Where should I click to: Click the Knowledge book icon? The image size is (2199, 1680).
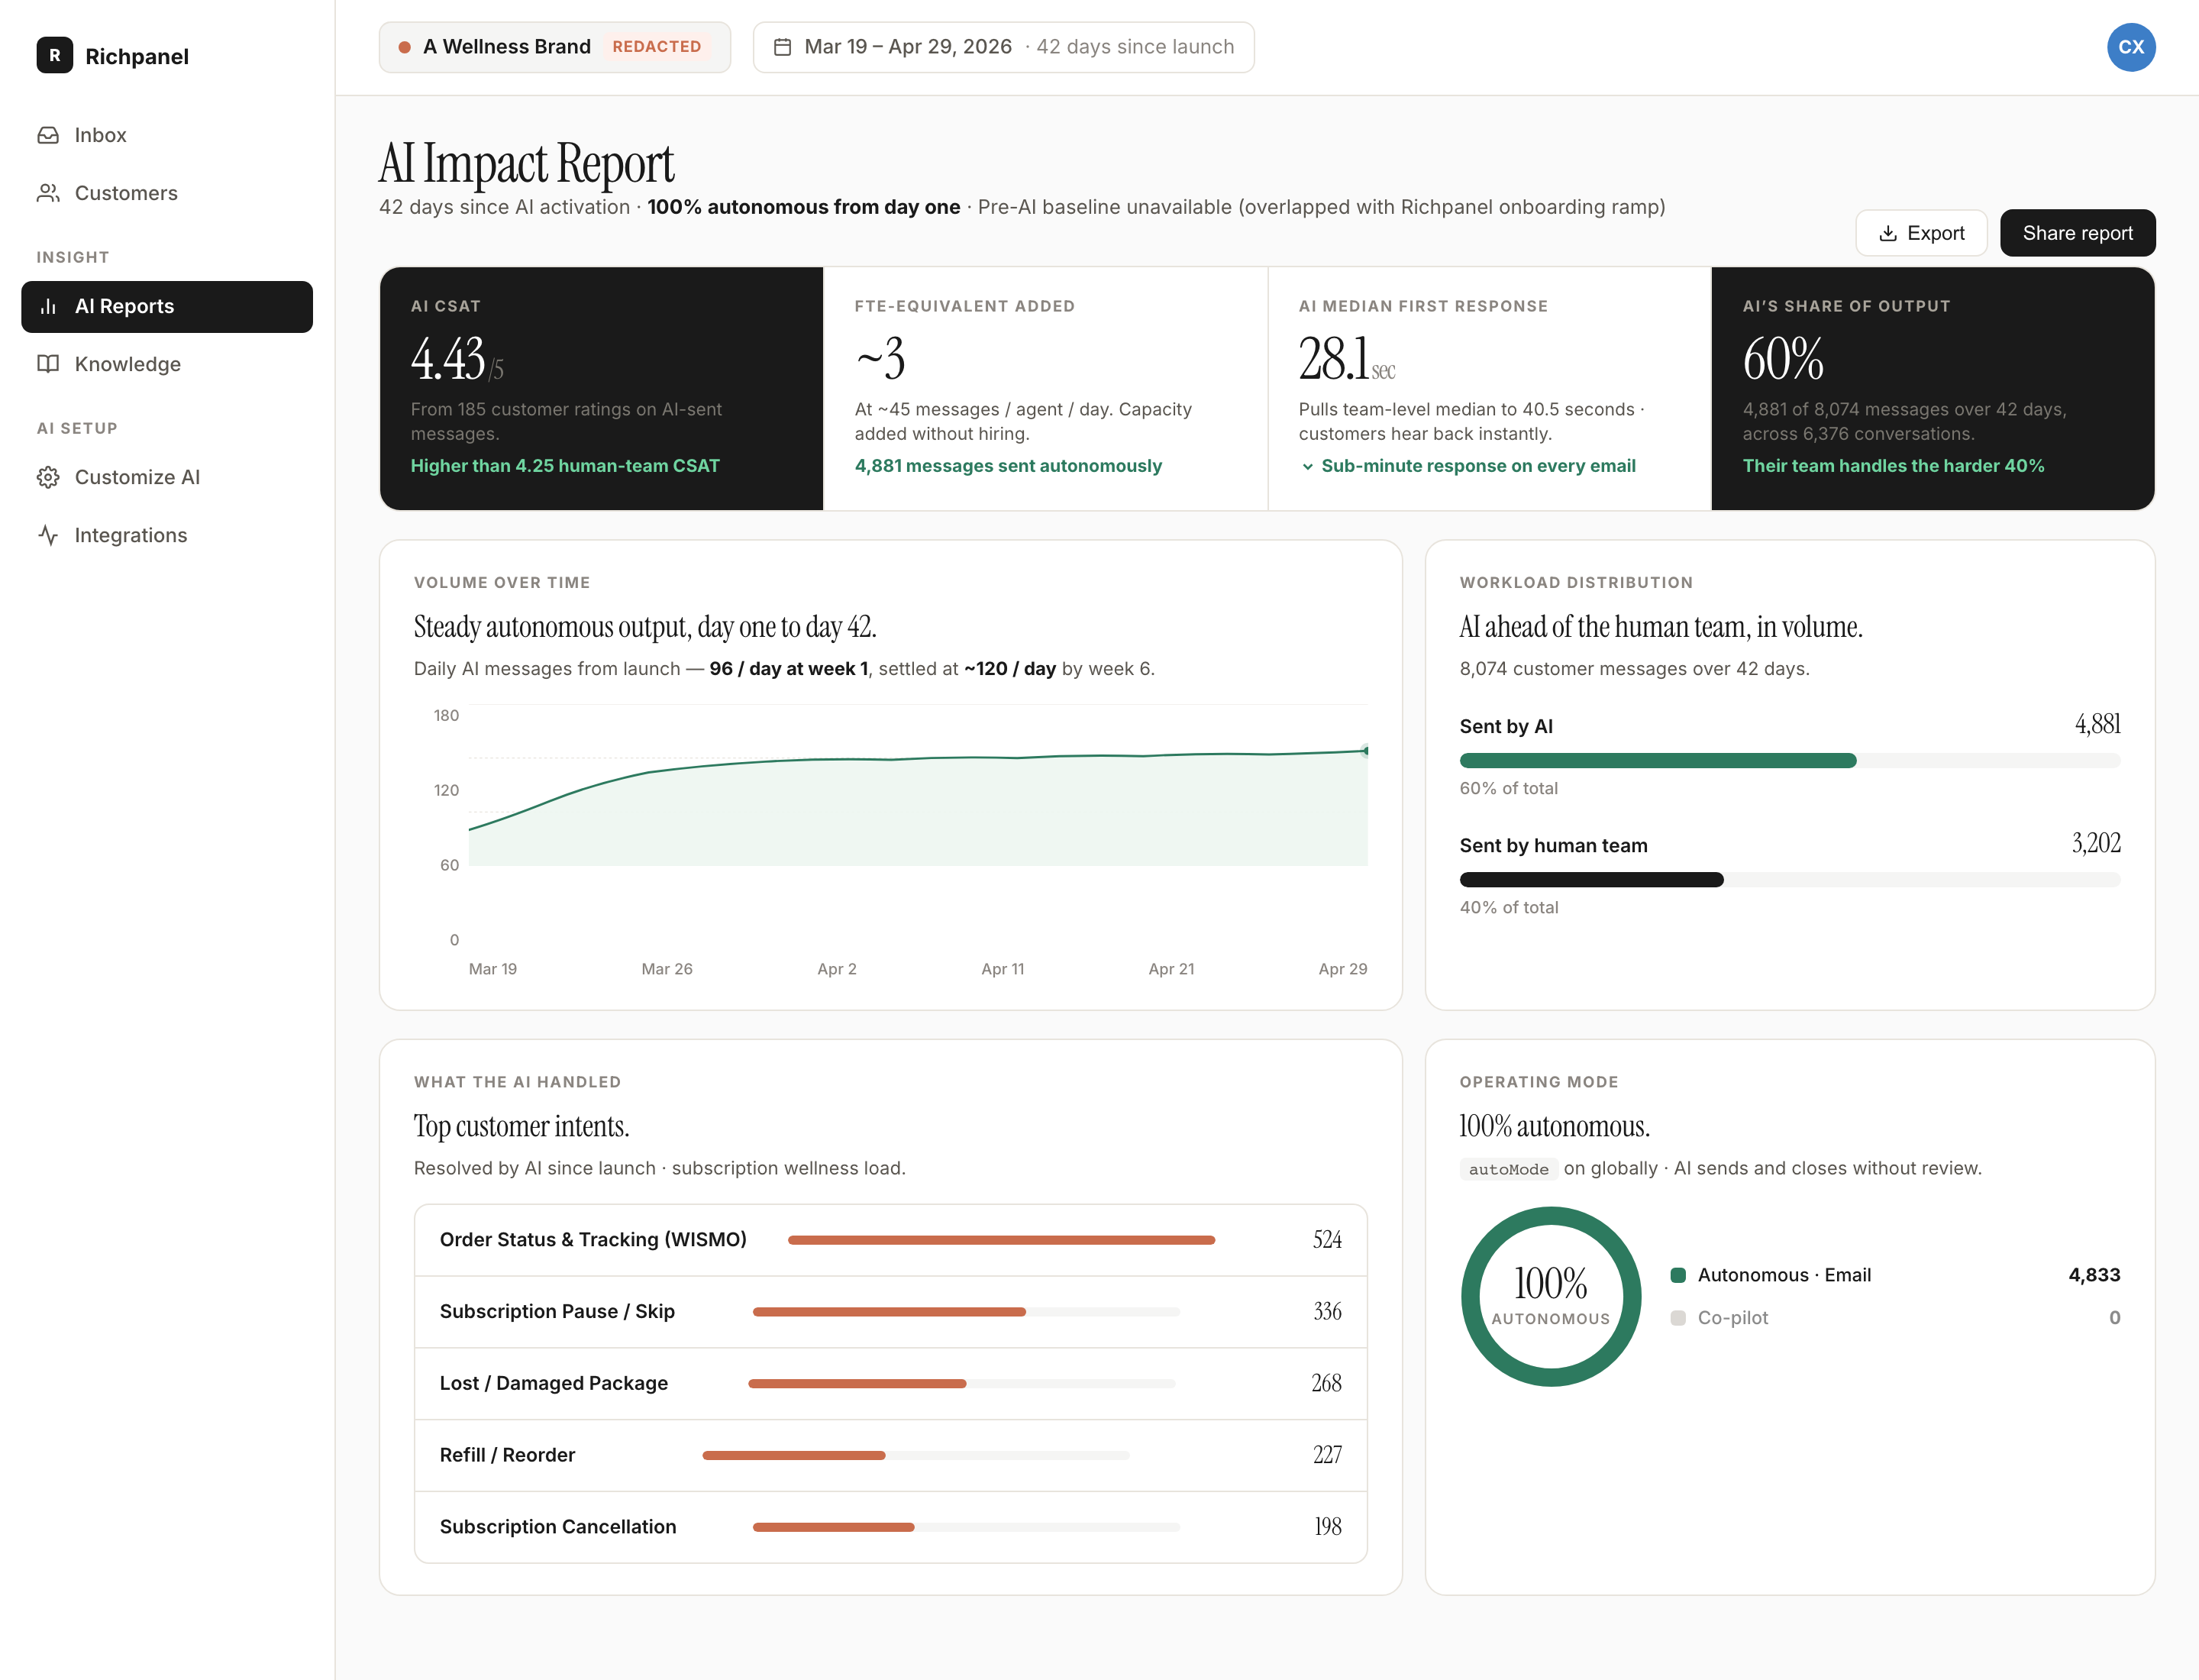(48, 364)
